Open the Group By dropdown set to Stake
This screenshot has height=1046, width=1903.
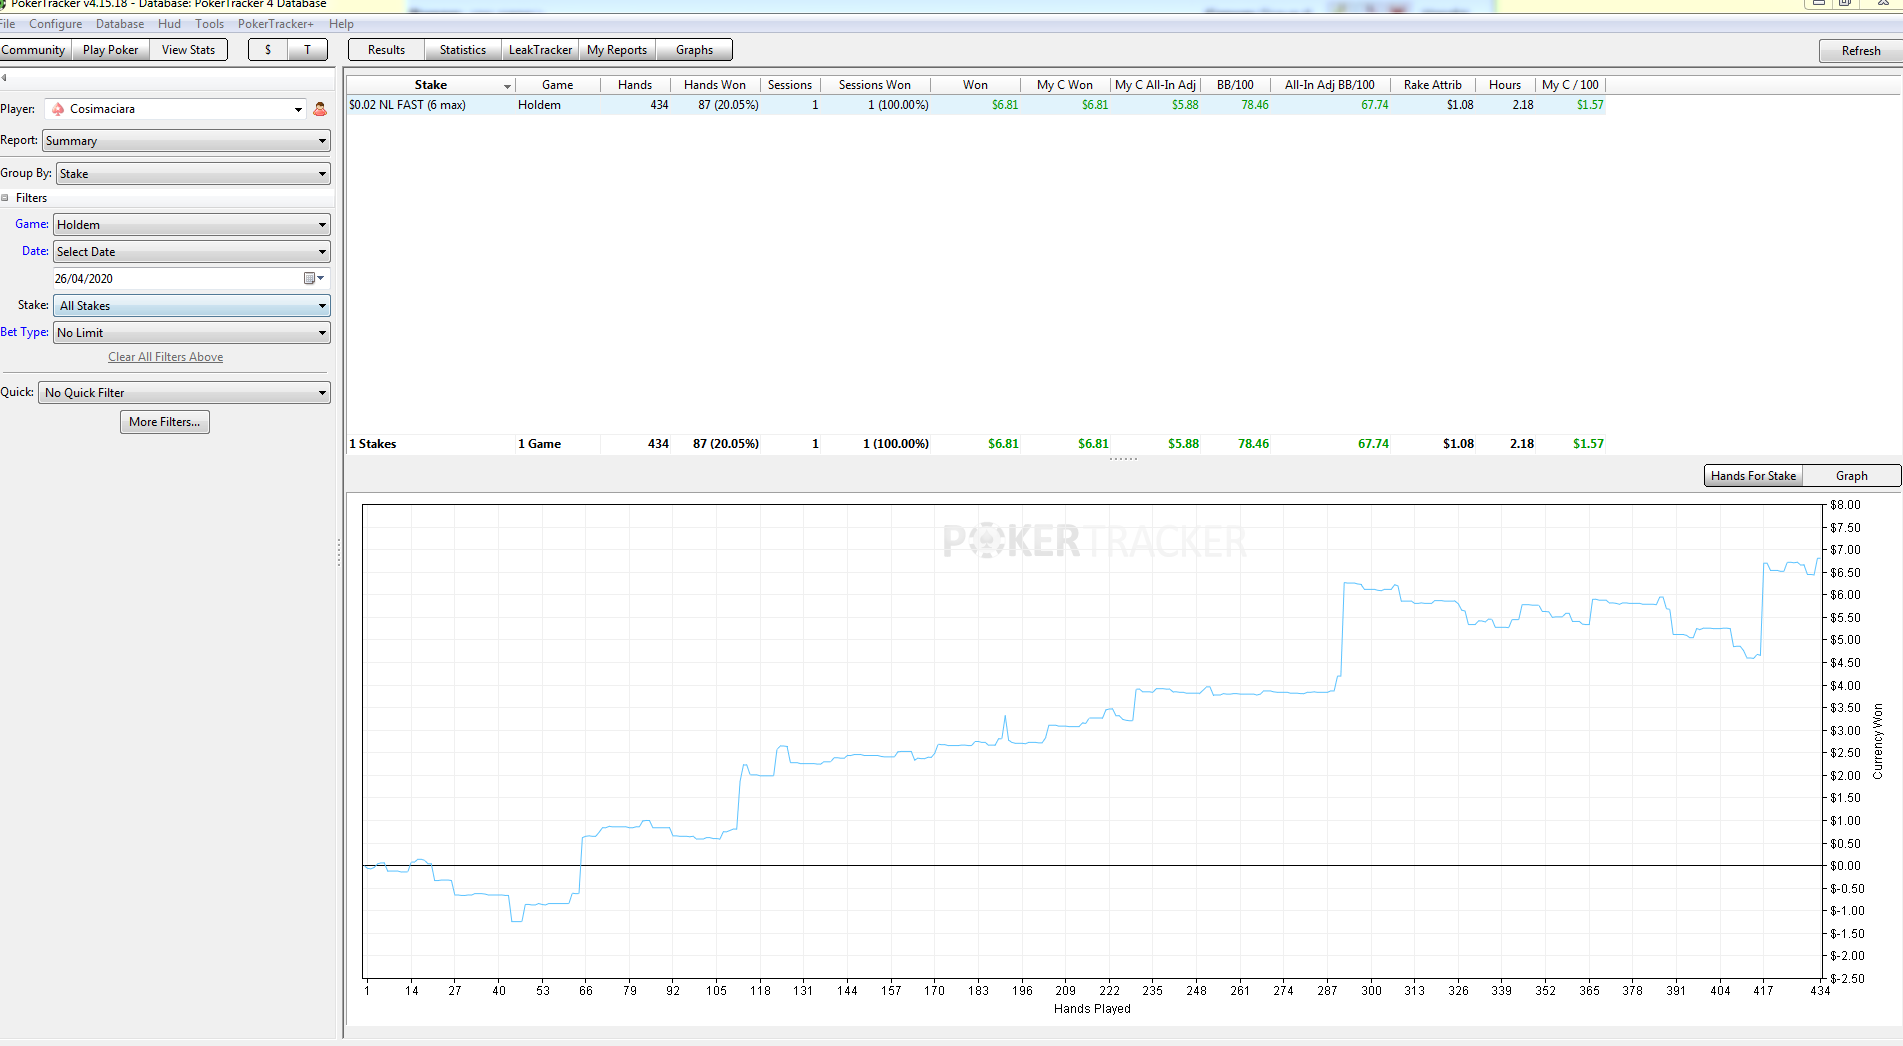pyautogui.click(x=193, y=174)
